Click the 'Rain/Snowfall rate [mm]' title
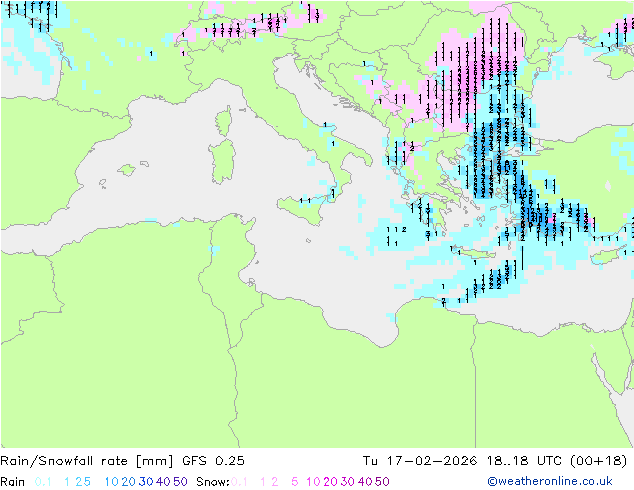 click(x=87, y=461)
